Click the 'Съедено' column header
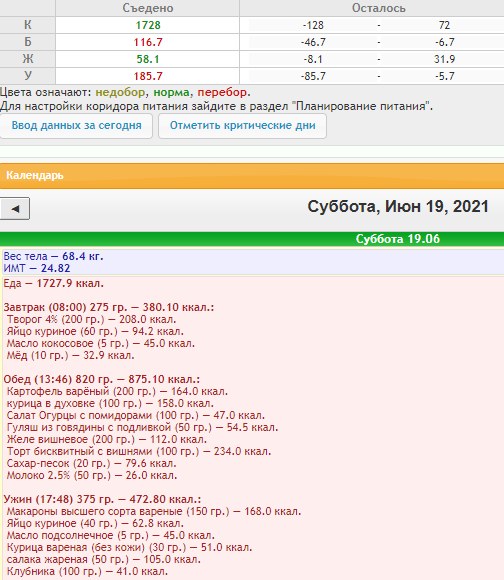504x580 pixels. point(148,8)
